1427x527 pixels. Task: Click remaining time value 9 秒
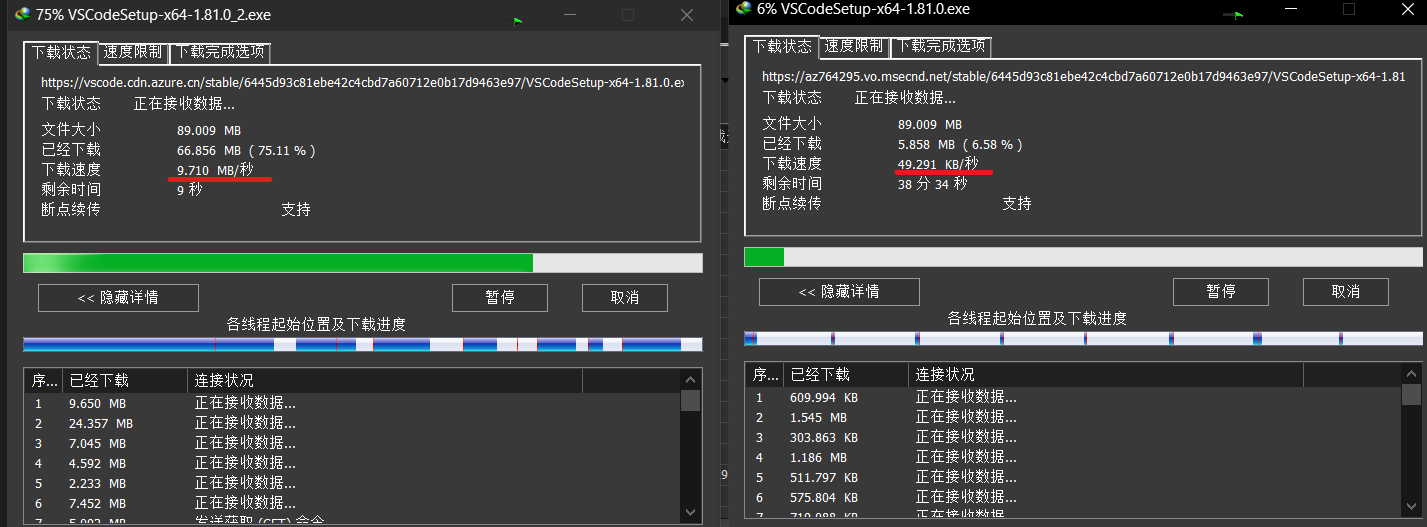(189, 189)
